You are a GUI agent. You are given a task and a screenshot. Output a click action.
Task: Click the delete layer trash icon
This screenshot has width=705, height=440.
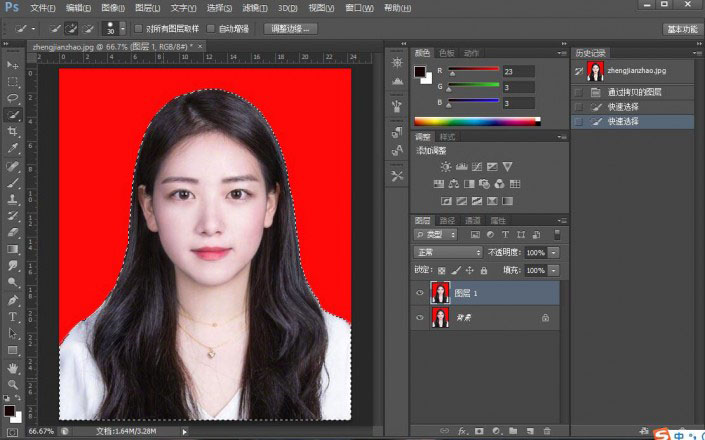[x=547, y=430]
